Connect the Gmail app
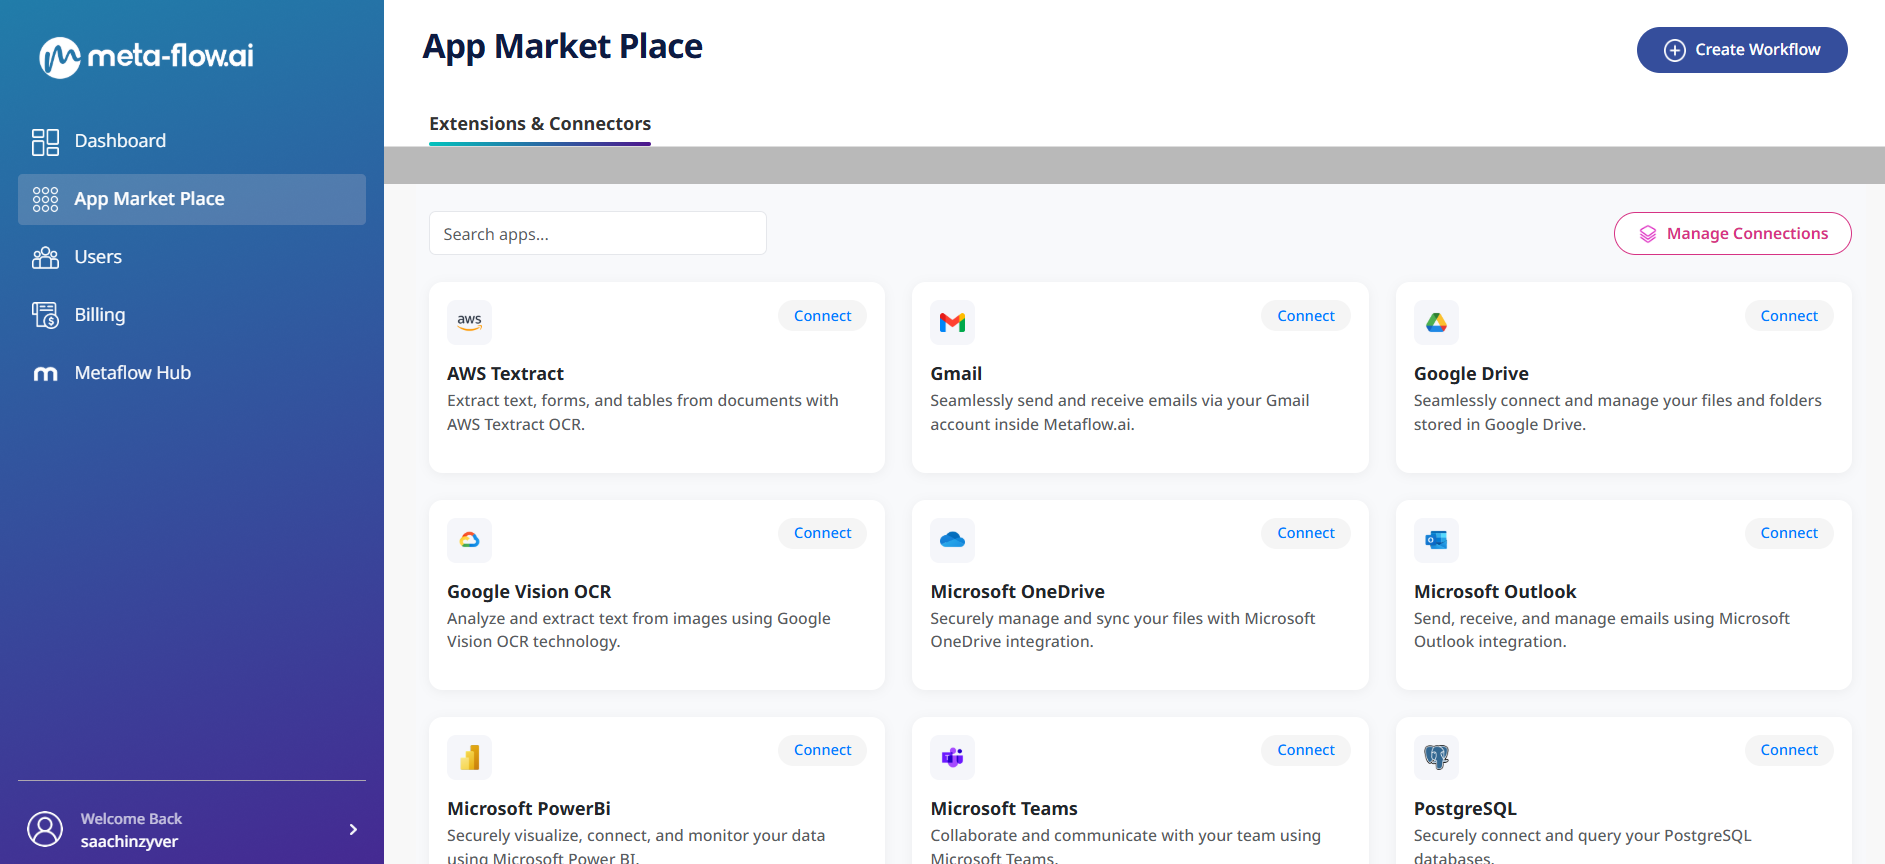 tap(1306, 316)
